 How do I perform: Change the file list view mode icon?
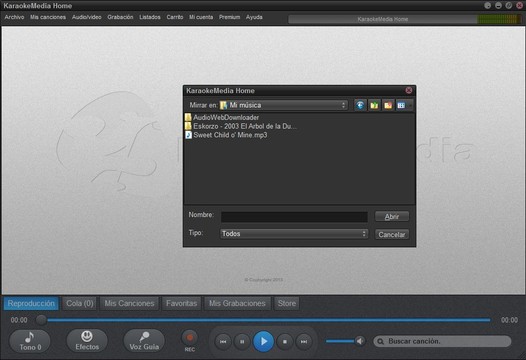point(402,105)
